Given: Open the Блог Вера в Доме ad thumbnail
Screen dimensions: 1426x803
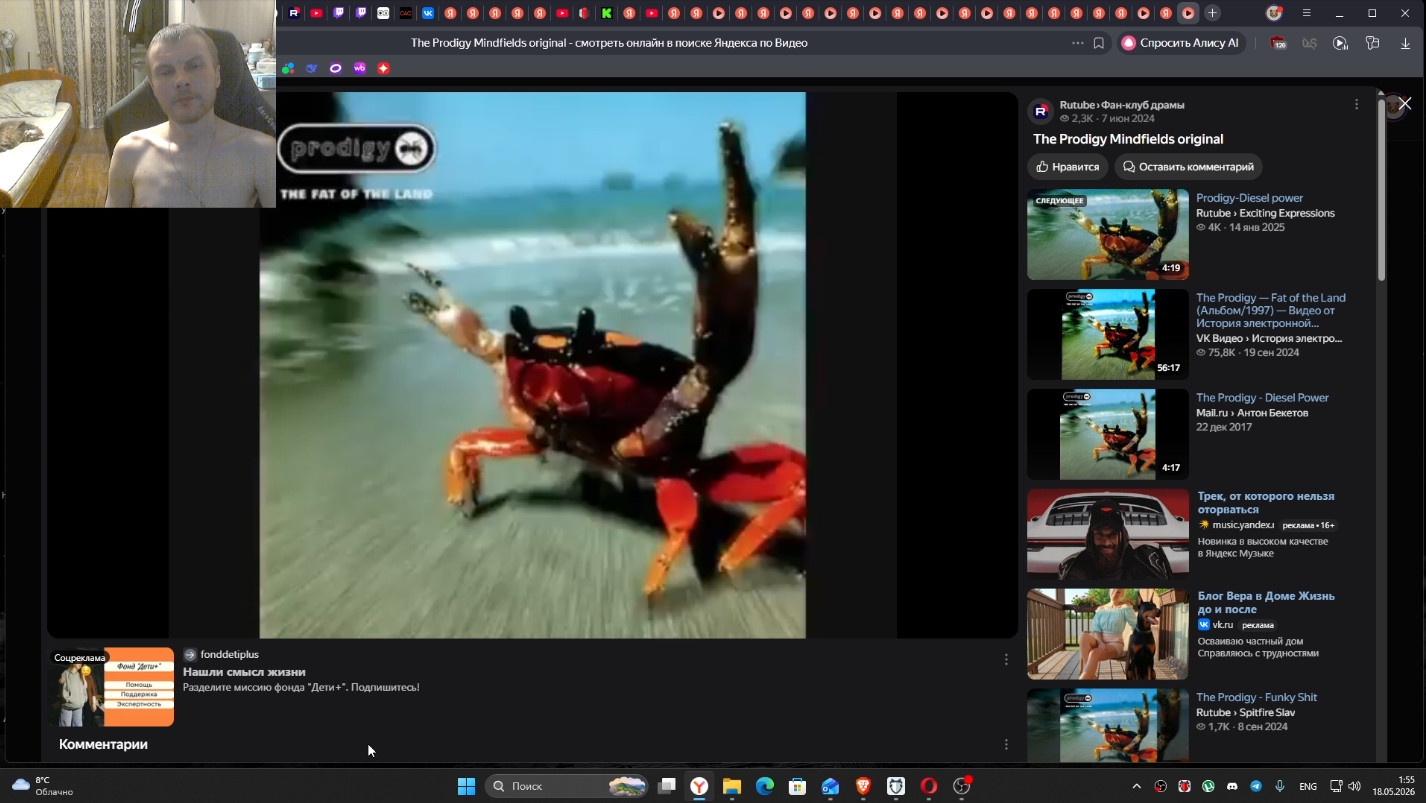Looking at the screenshot, I should (1108, 634).
